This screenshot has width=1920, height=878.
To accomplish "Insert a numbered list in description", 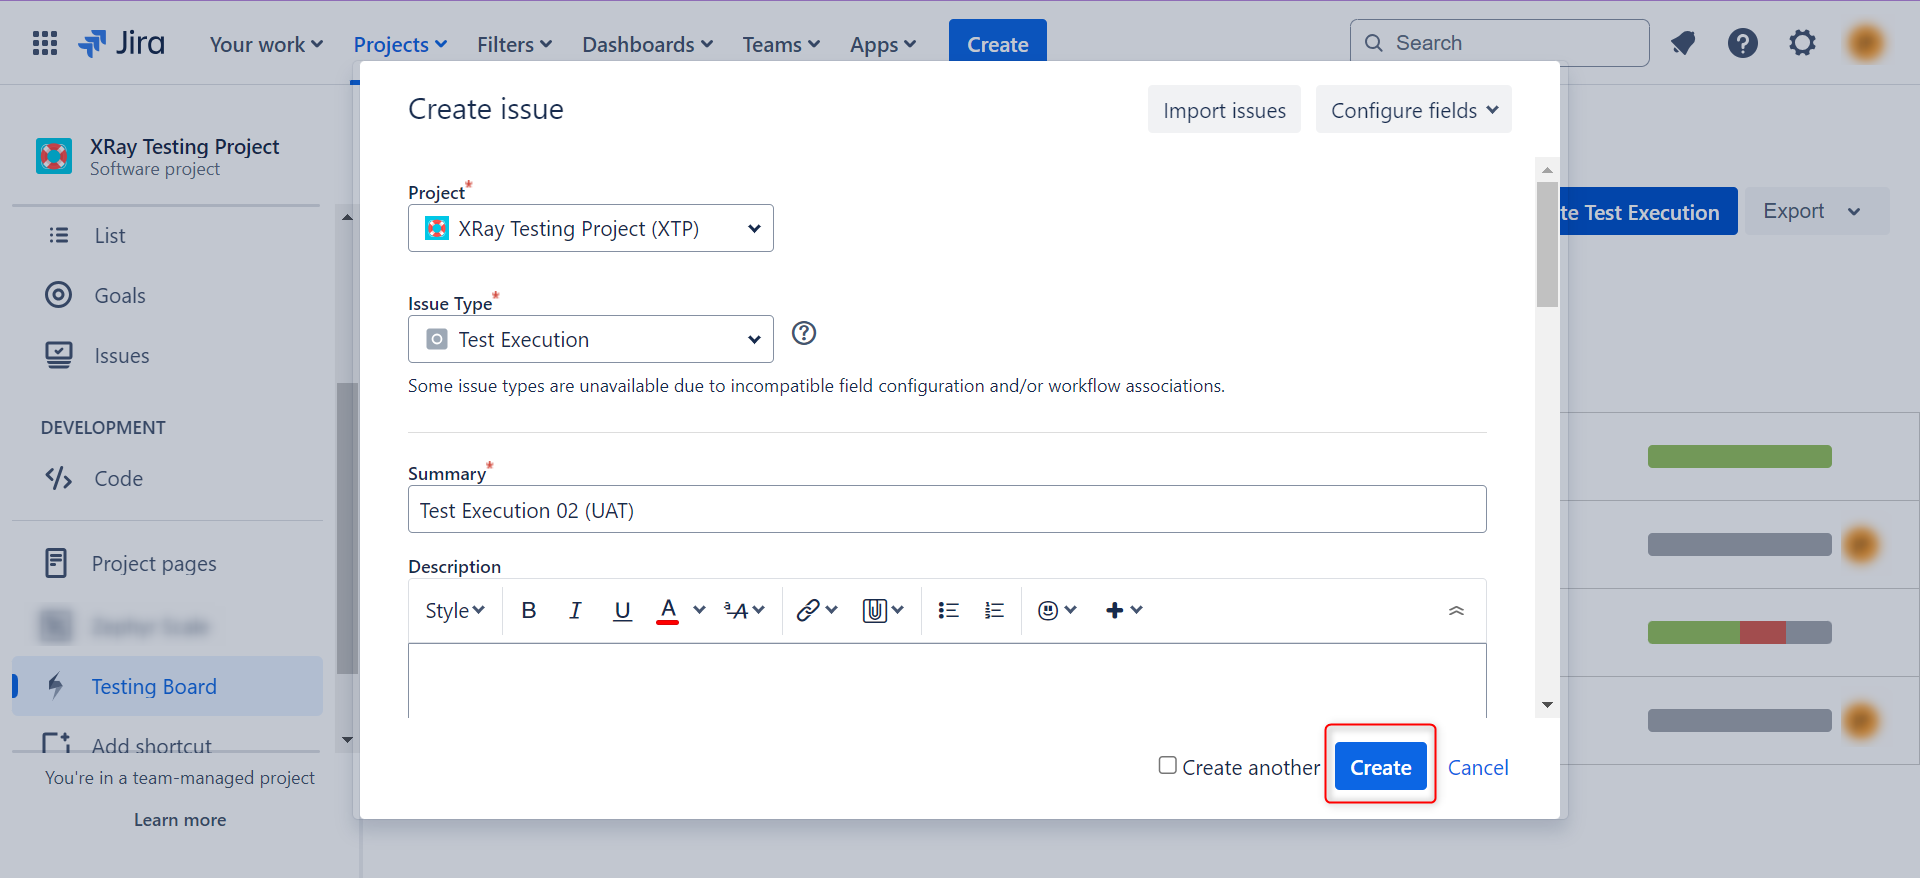I will pyautogui.click(x=994, y=610).
